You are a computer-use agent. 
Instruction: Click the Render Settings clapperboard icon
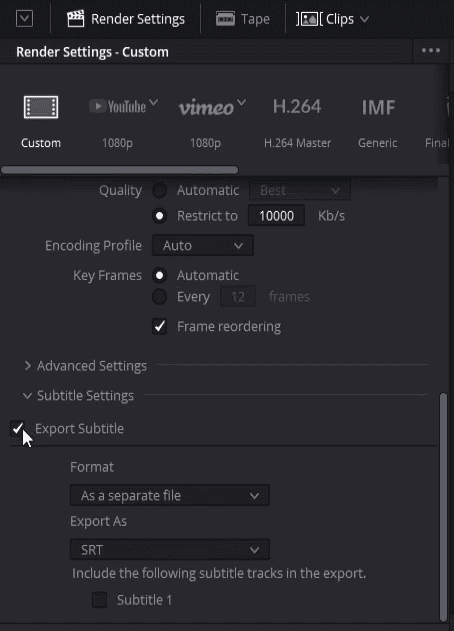[75, 19]
